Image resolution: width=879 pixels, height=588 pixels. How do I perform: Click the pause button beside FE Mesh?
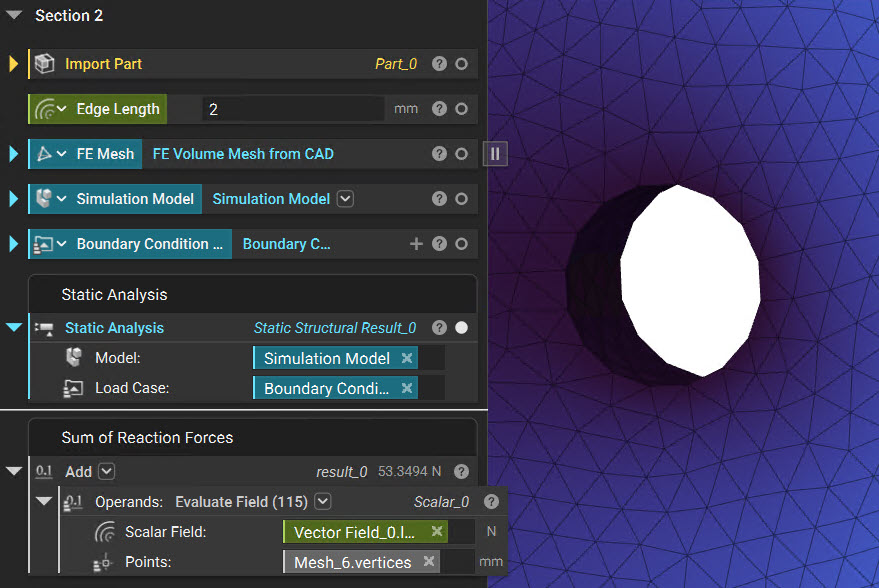[495, 154]
